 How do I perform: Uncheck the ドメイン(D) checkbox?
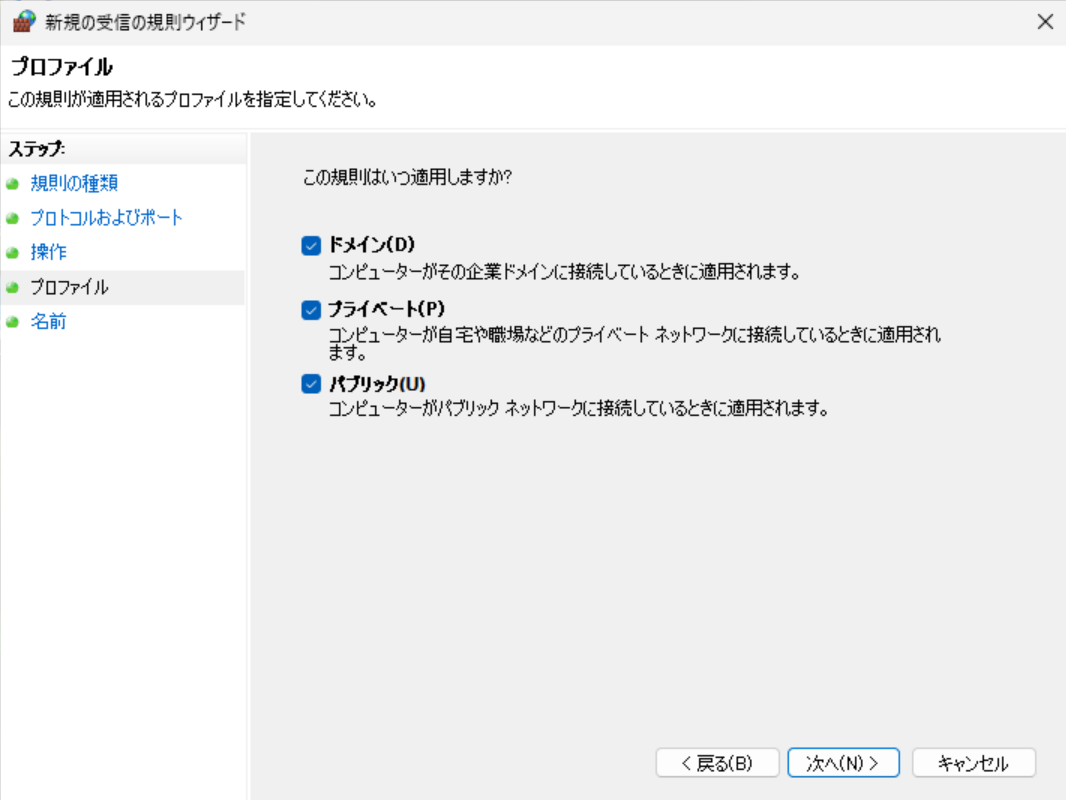pos(311,245)
